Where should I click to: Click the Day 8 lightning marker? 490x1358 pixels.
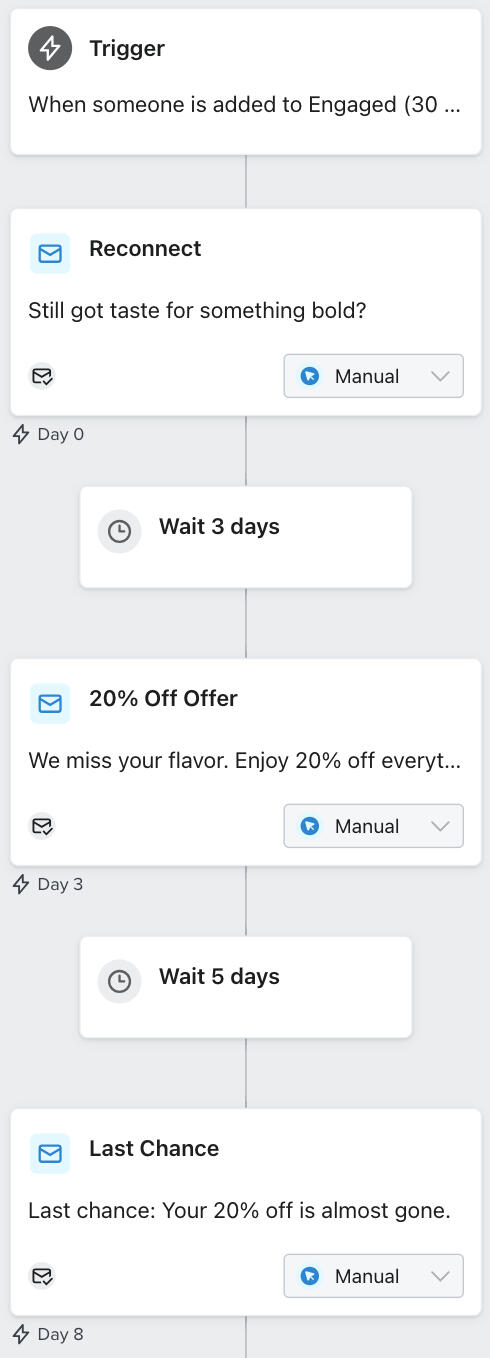[21, 1334]
